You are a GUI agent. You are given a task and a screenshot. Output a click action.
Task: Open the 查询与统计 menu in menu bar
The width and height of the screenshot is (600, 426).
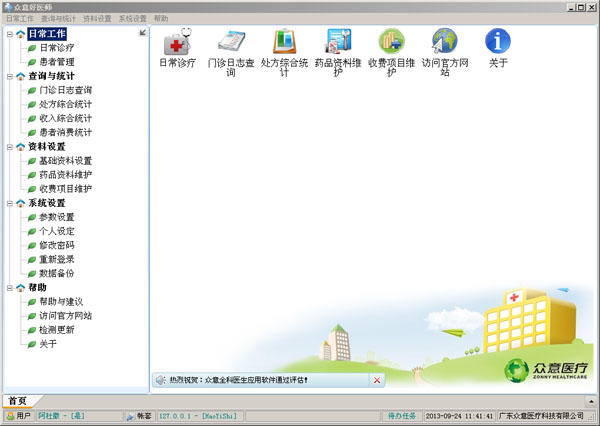(x=58, y=18)
